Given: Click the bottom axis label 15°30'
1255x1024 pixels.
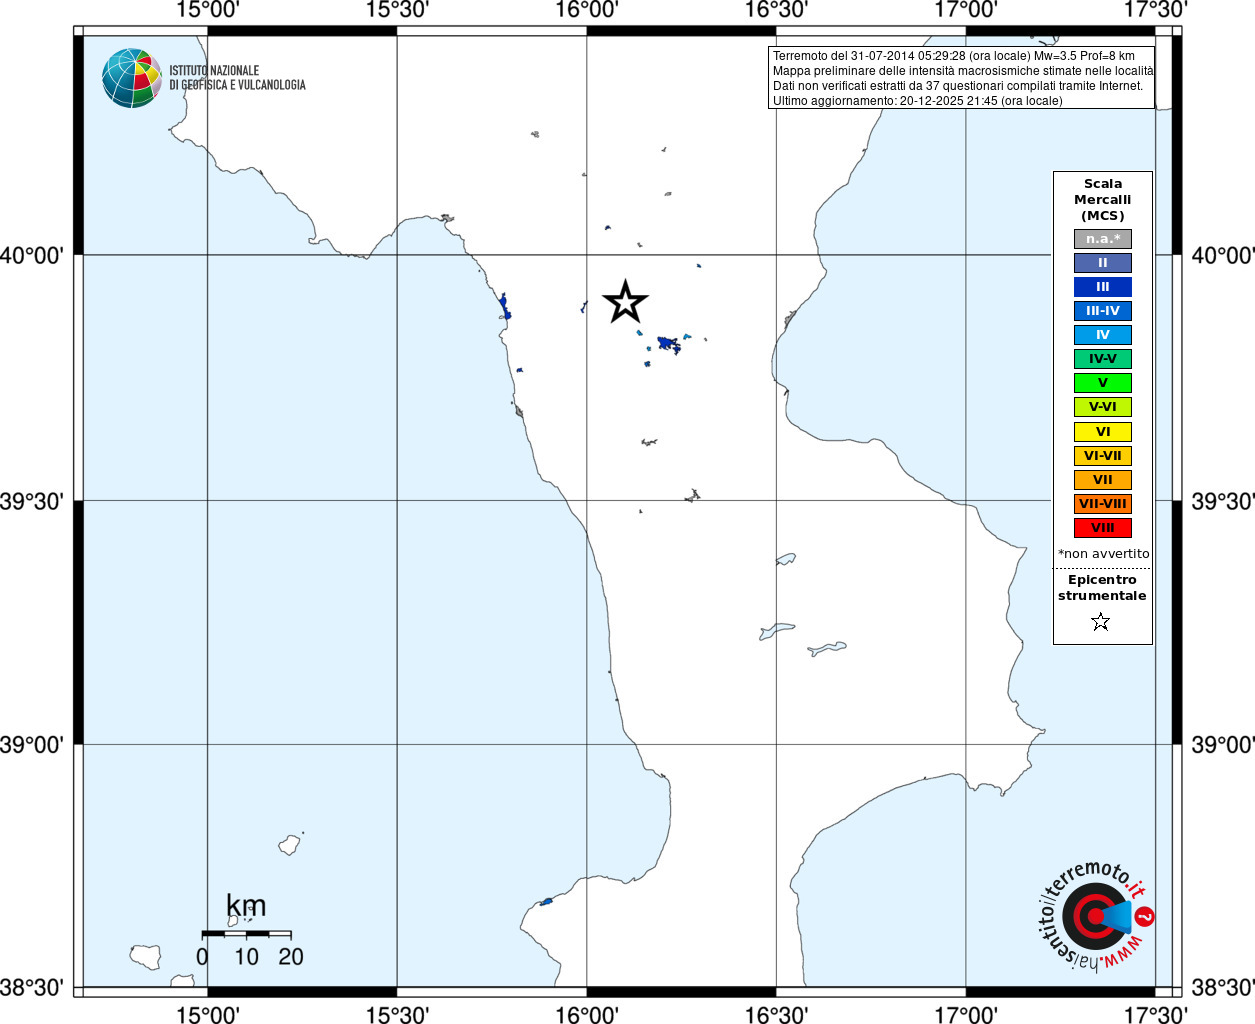Looking at the screenshot, I should [x=397, y=1014].
